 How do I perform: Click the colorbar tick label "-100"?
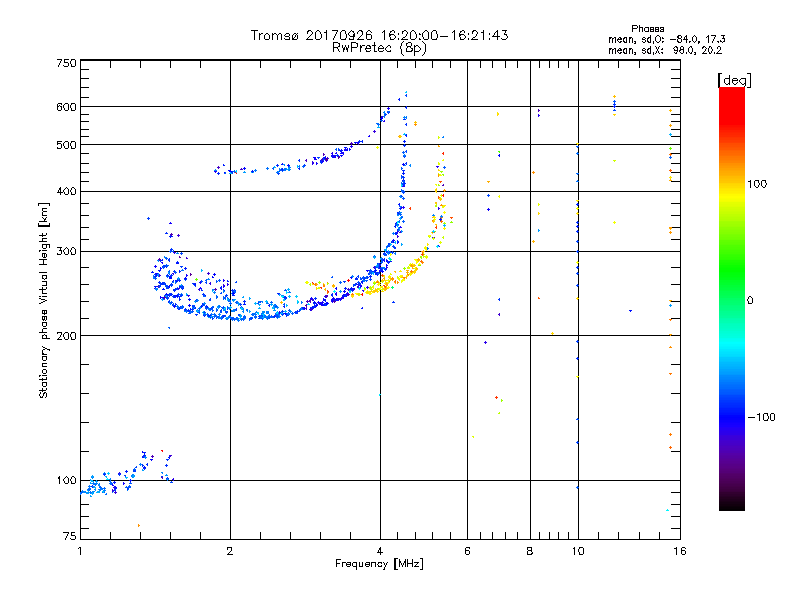point(761,417)
